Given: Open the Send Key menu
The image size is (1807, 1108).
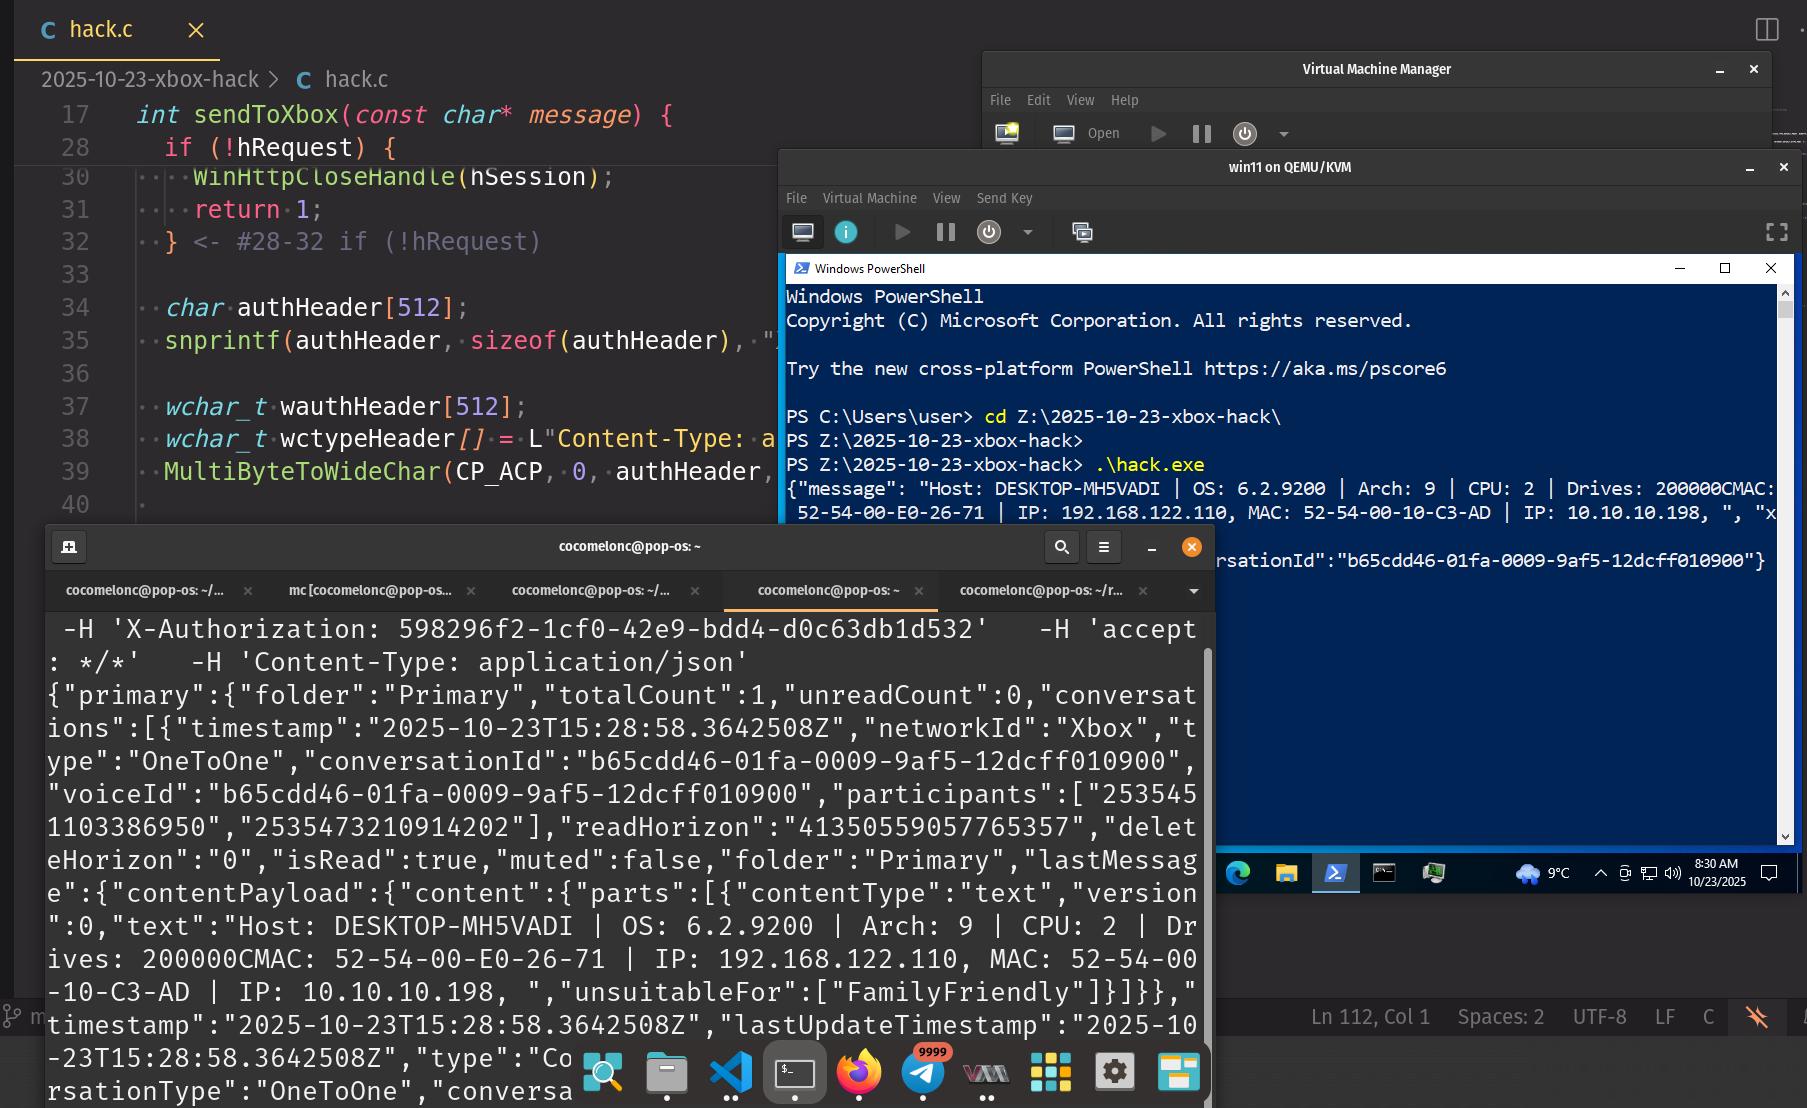Looking at the screenshot, I should click(1004, 198).
